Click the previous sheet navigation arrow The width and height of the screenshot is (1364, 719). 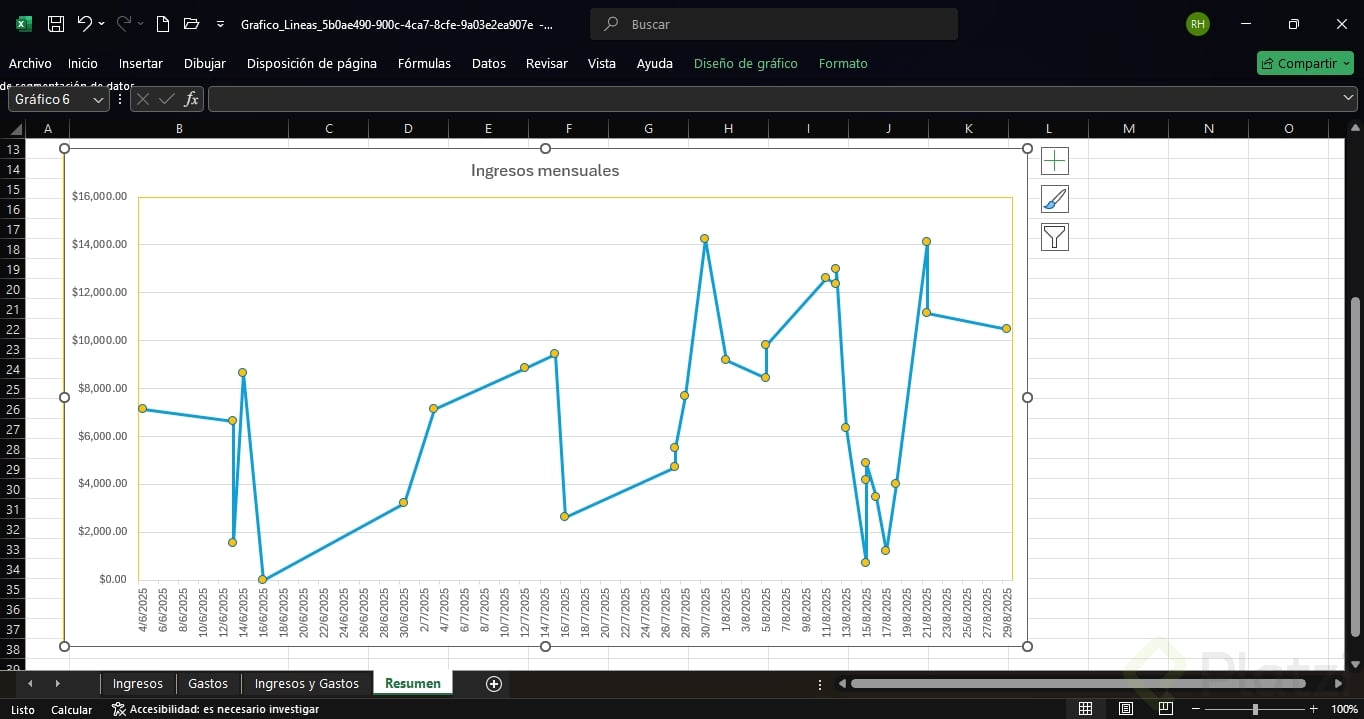click(x=30, y=684)
